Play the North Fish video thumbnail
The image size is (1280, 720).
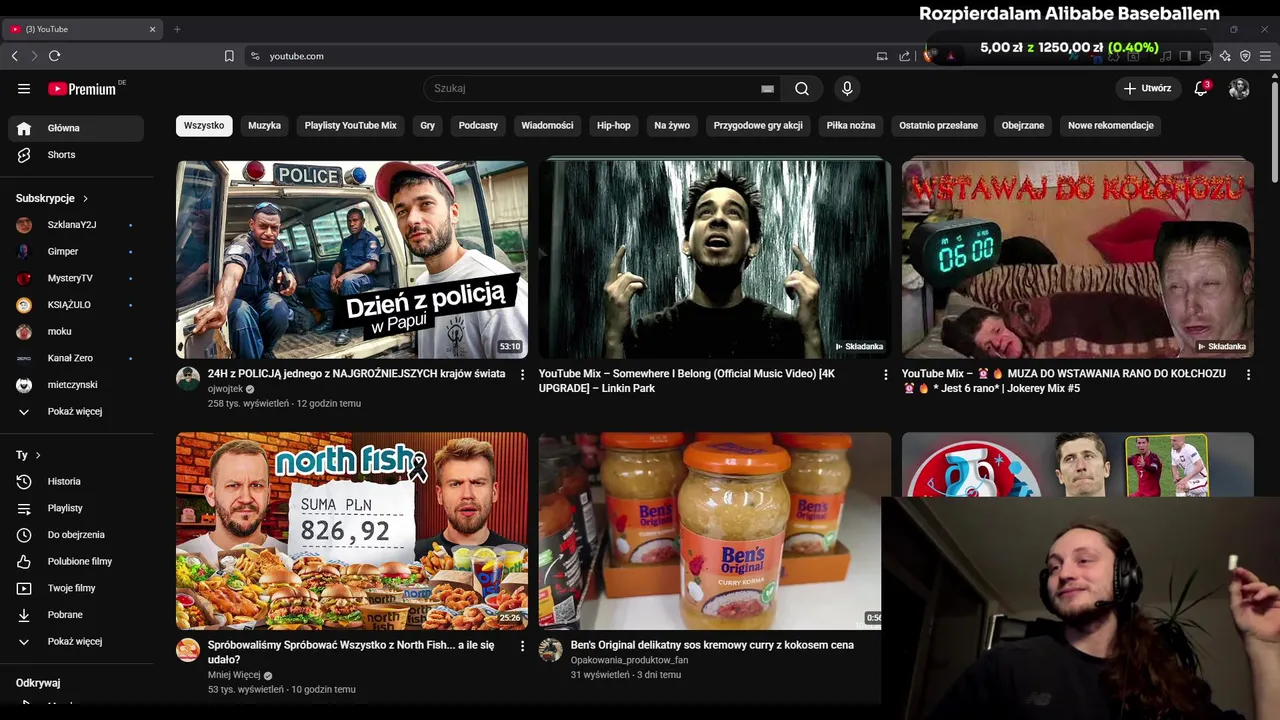tap(352, 531)
